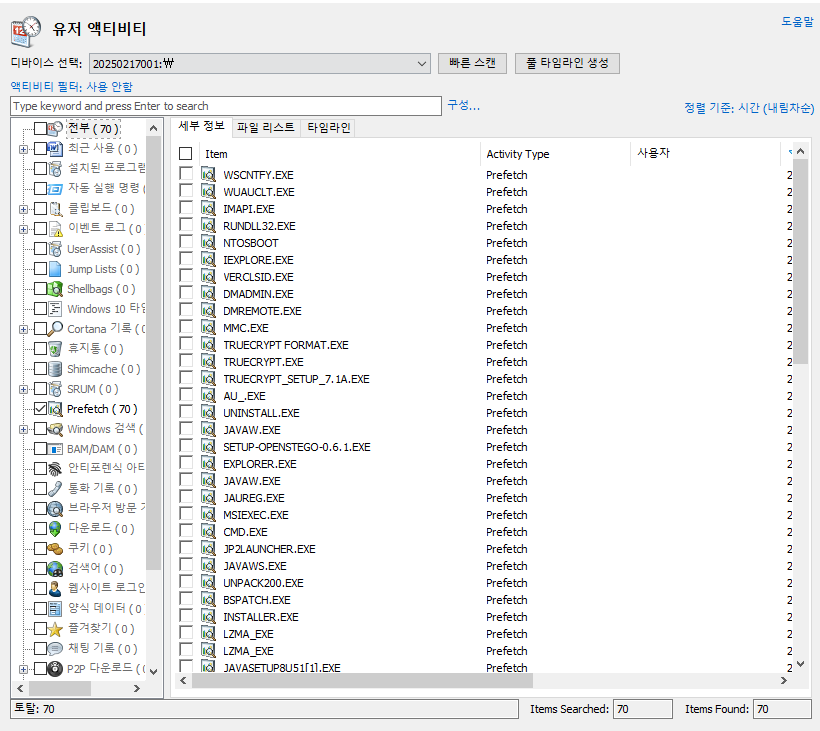Image resolution: width=820 pixels, height=731 pixels.
Task: Click the Shimcache database icon
Action: [x=55, y=369]
